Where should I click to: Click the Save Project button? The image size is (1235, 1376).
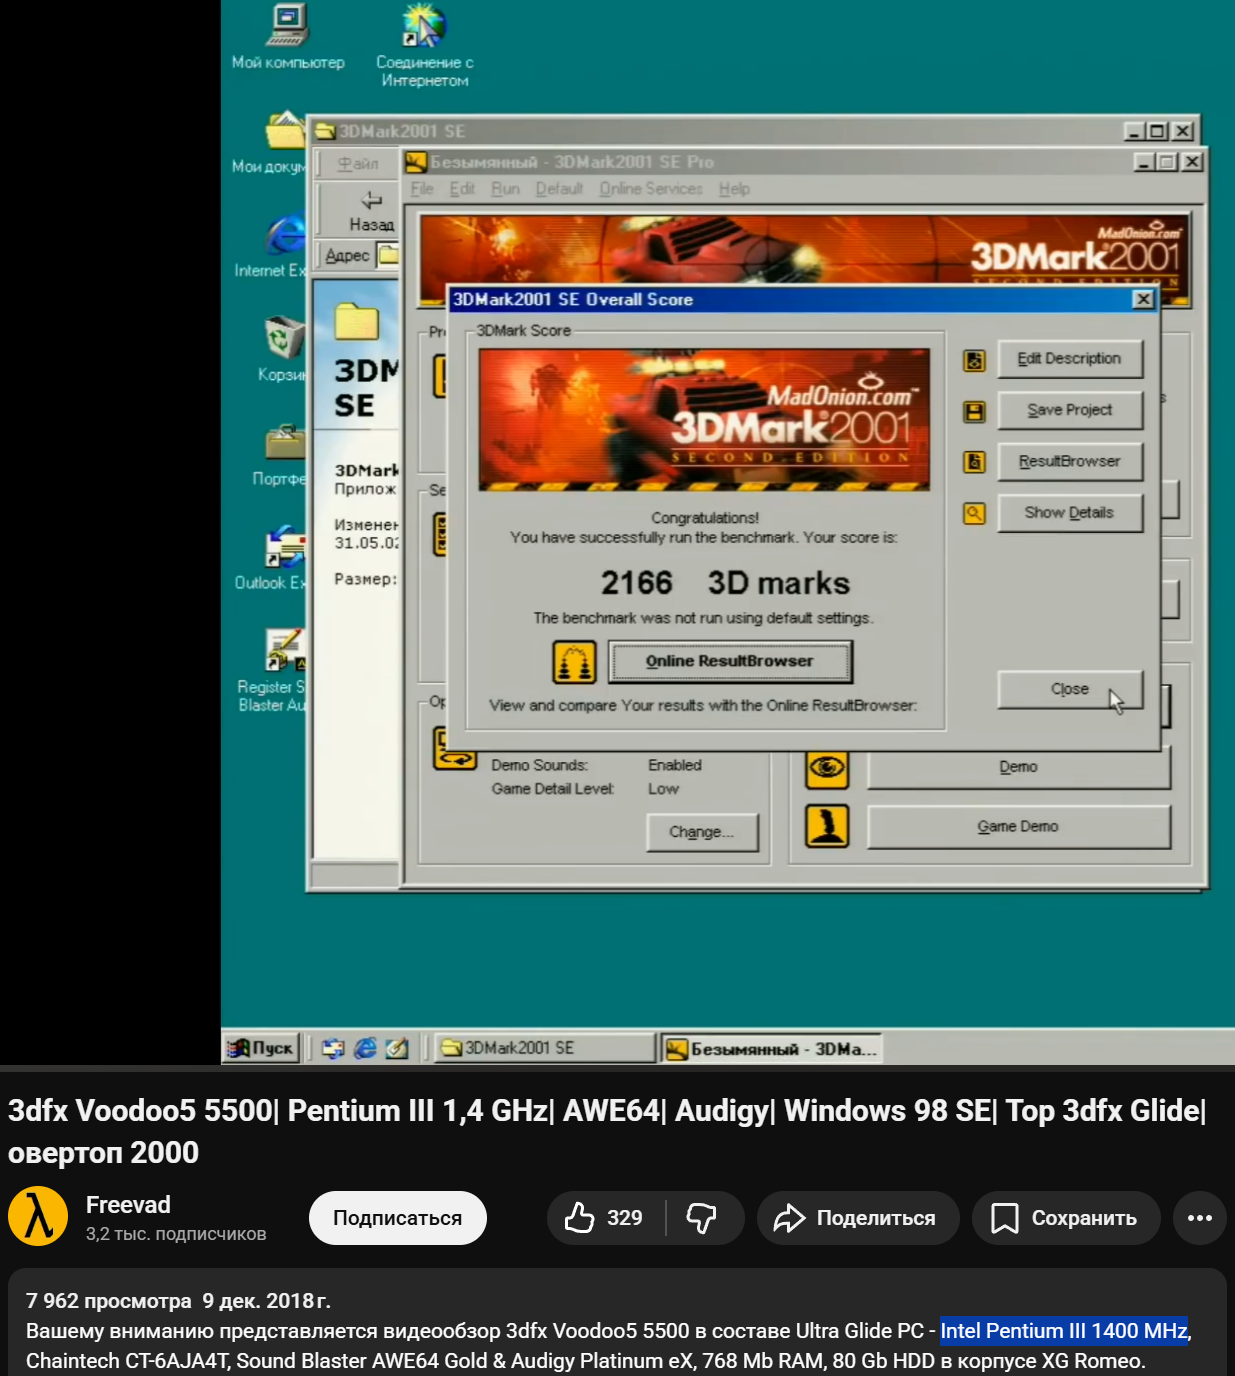[1070, 410]
